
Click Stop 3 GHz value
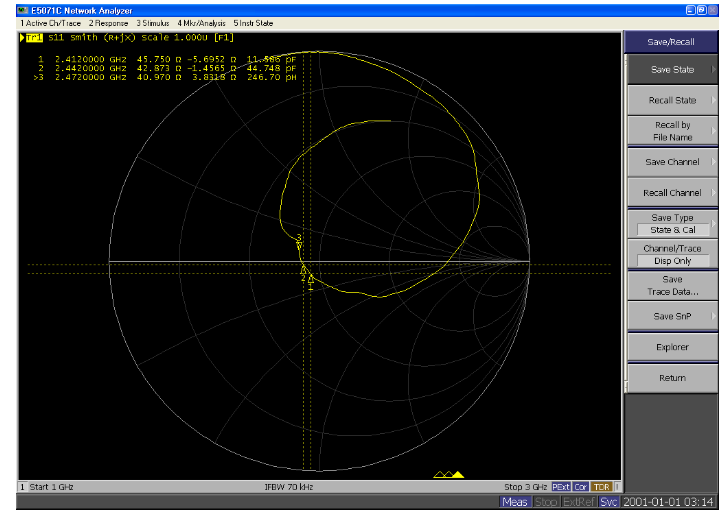(525, 487)
